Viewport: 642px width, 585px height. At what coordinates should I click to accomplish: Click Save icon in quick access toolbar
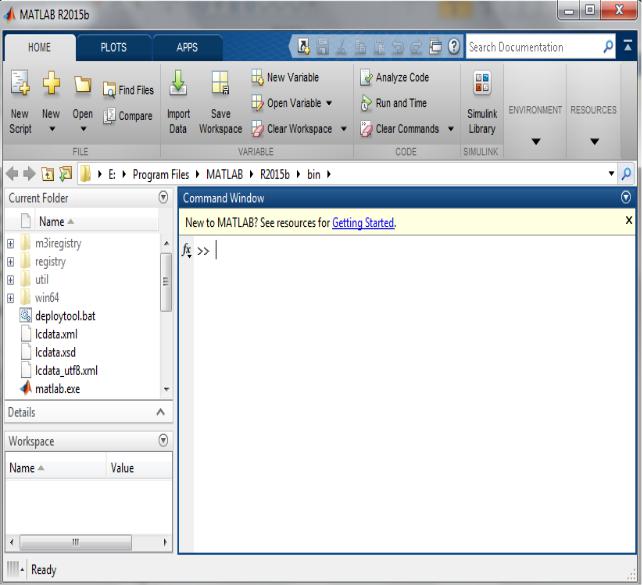coord(323,47)
